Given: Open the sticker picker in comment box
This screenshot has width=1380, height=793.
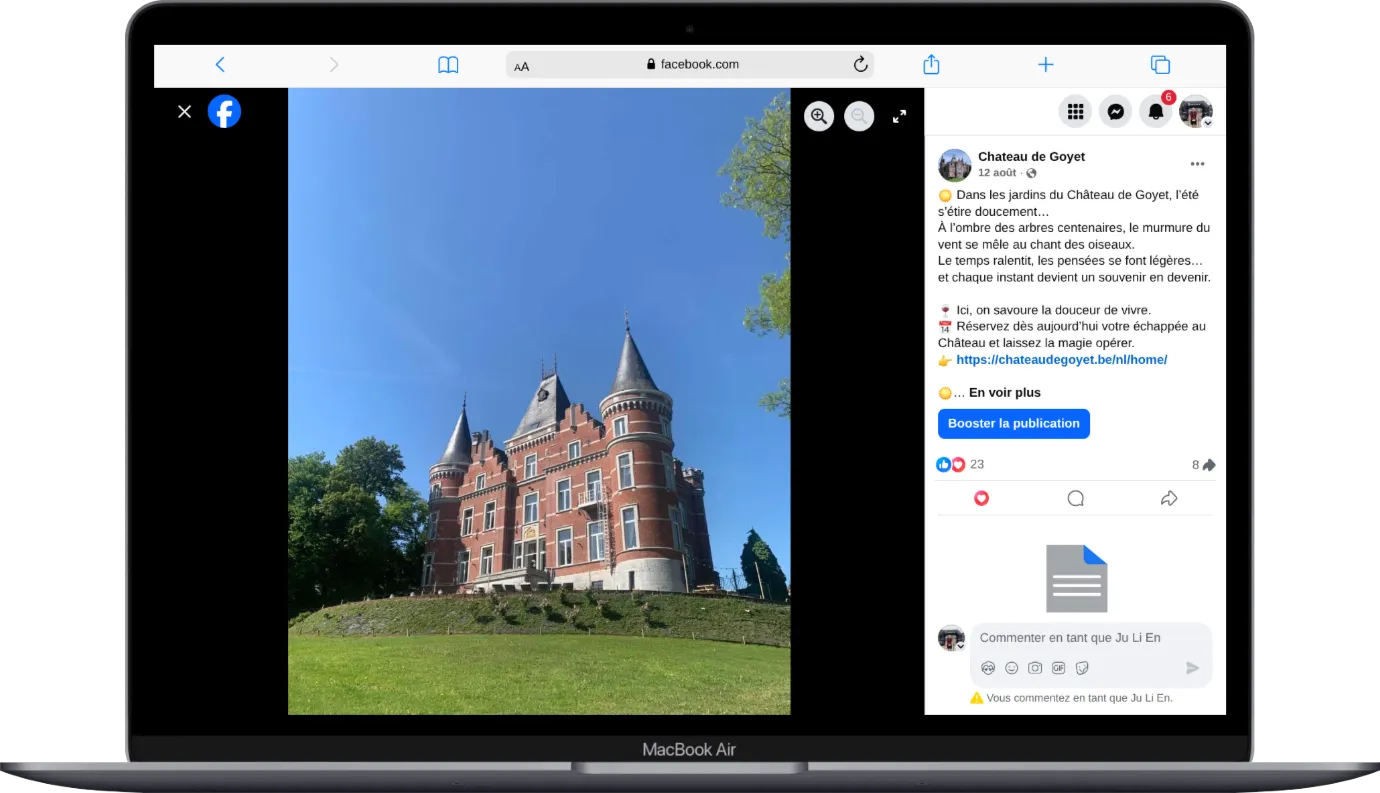Looking at the screenshot, I should click(1082, 668).
